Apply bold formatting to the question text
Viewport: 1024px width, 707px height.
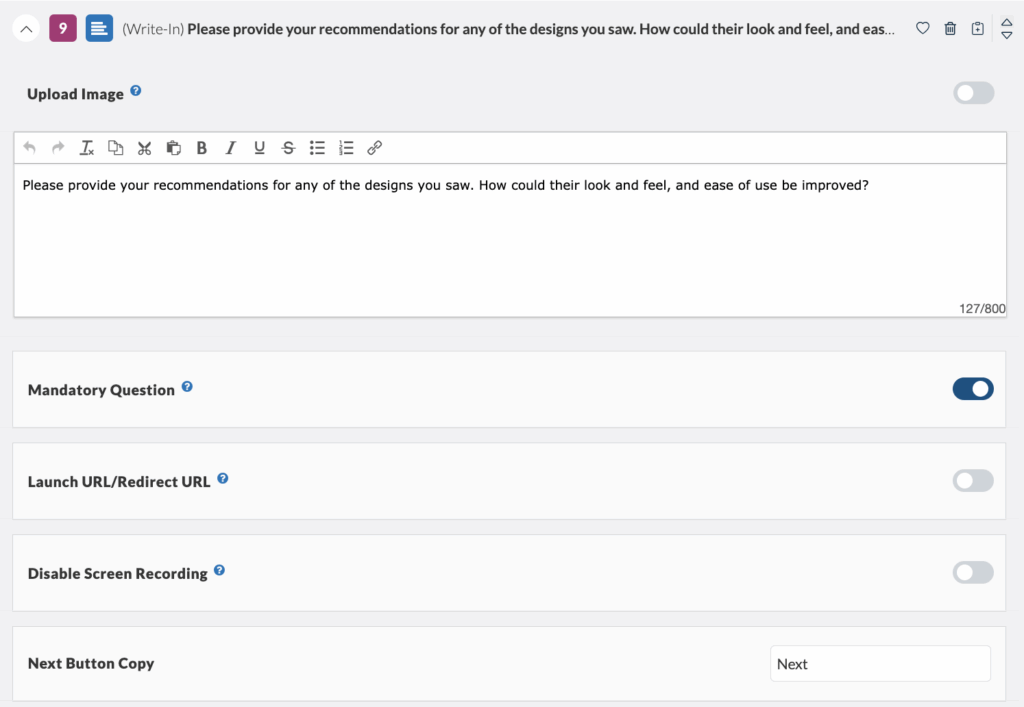tap(202, 147)
